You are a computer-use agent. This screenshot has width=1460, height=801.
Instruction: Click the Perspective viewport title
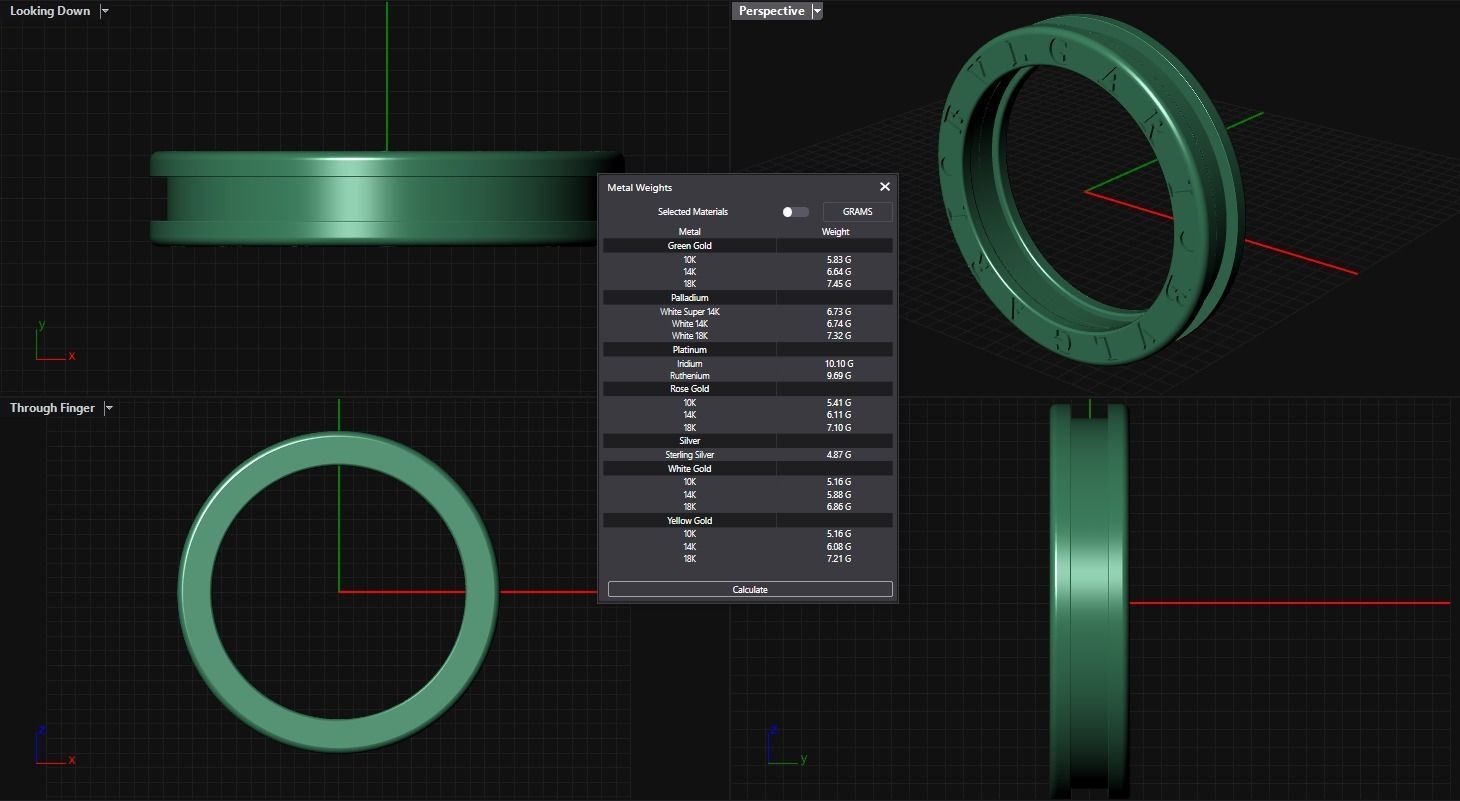click(x=771, y=11)
